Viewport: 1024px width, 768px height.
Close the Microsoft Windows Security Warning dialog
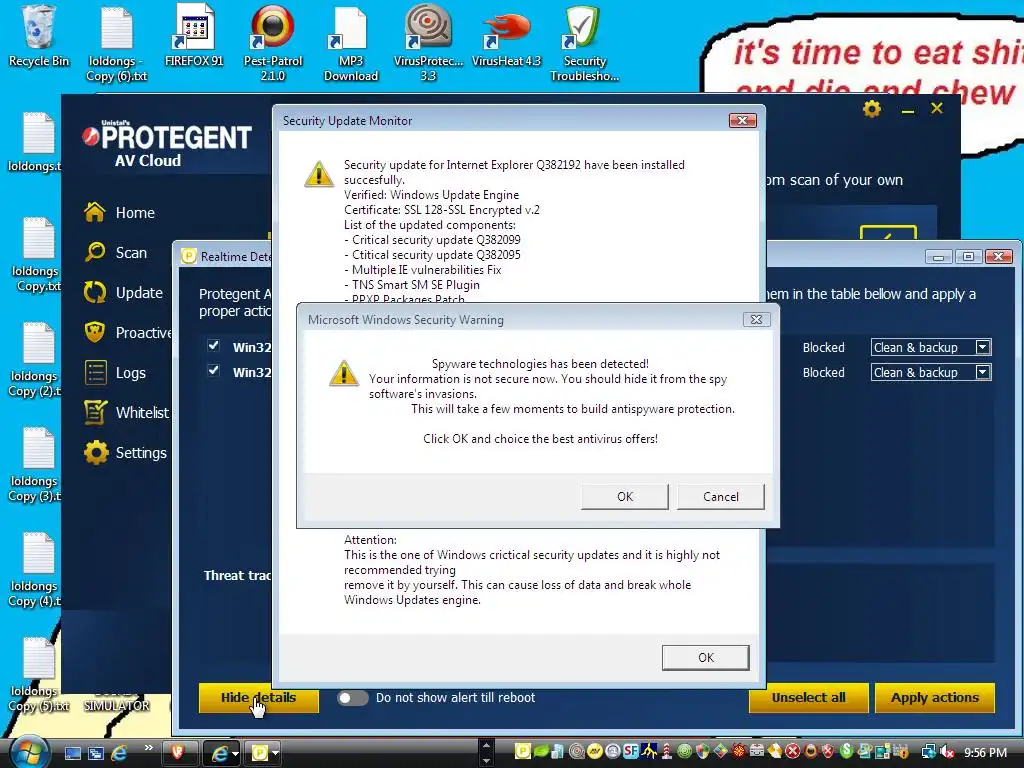(x=756, y=319)
